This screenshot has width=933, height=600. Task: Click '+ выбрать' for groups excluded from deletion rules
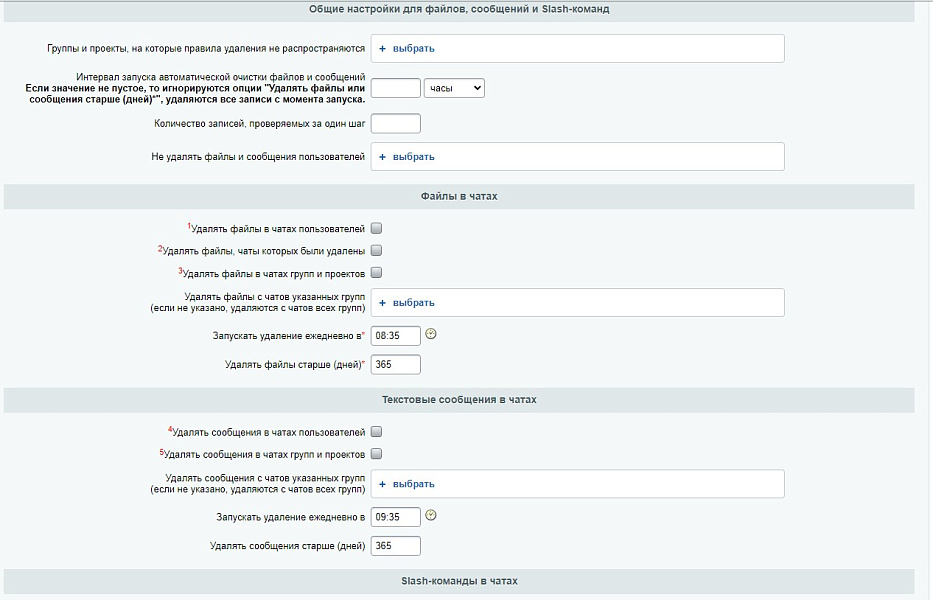point(407,48)
